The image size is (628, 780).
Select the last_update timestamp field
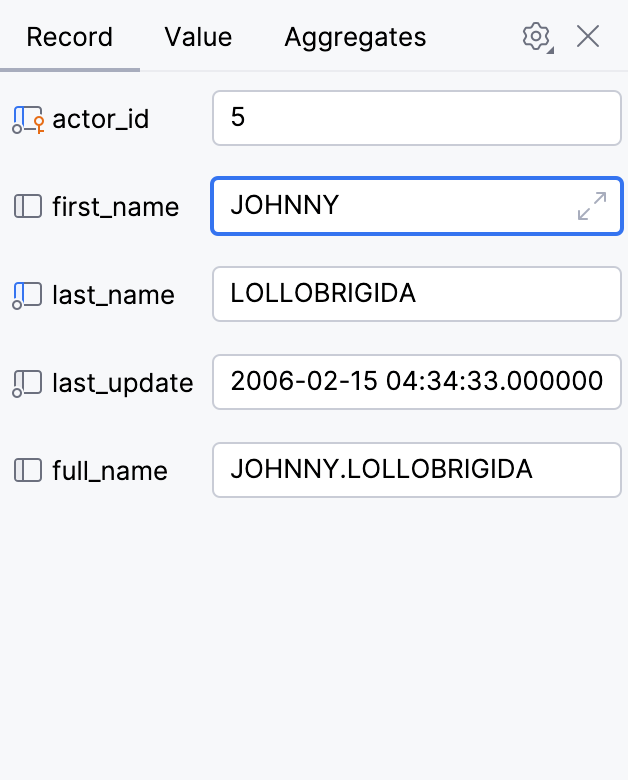coord(416,382)
